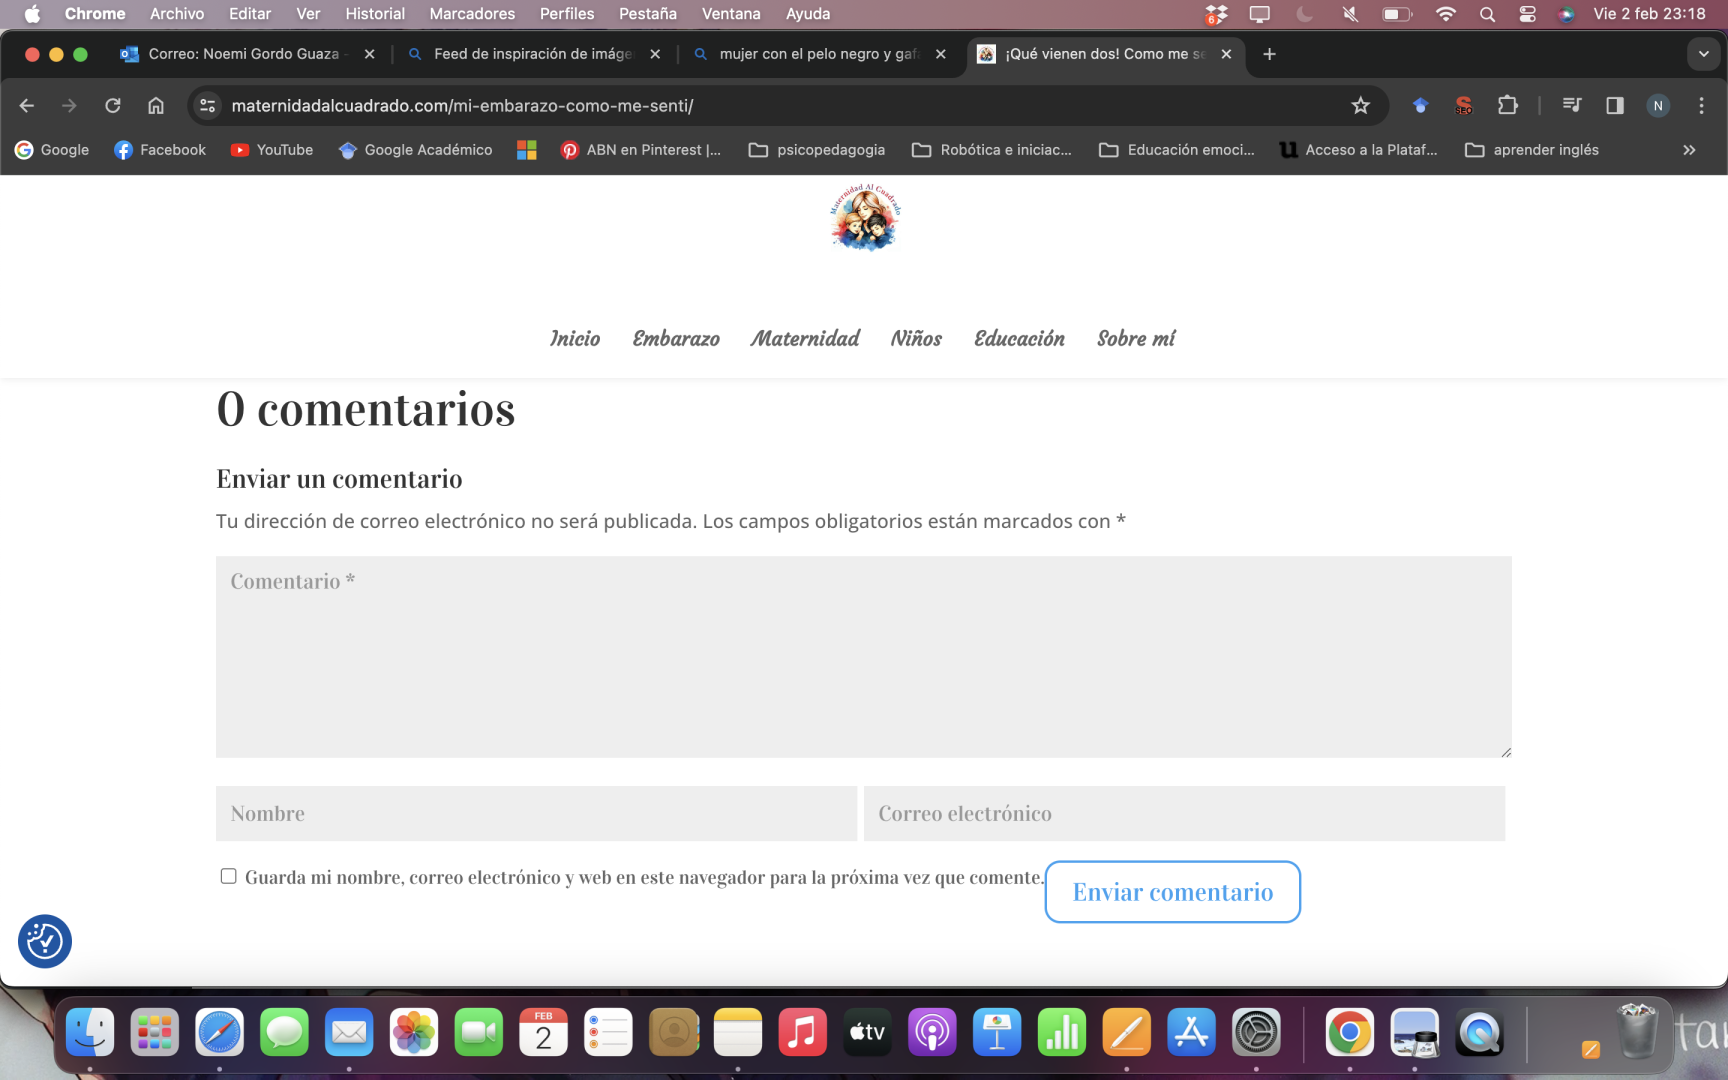
Task: Toggle the Chrome side panel icon
Action: point(1614,105)
